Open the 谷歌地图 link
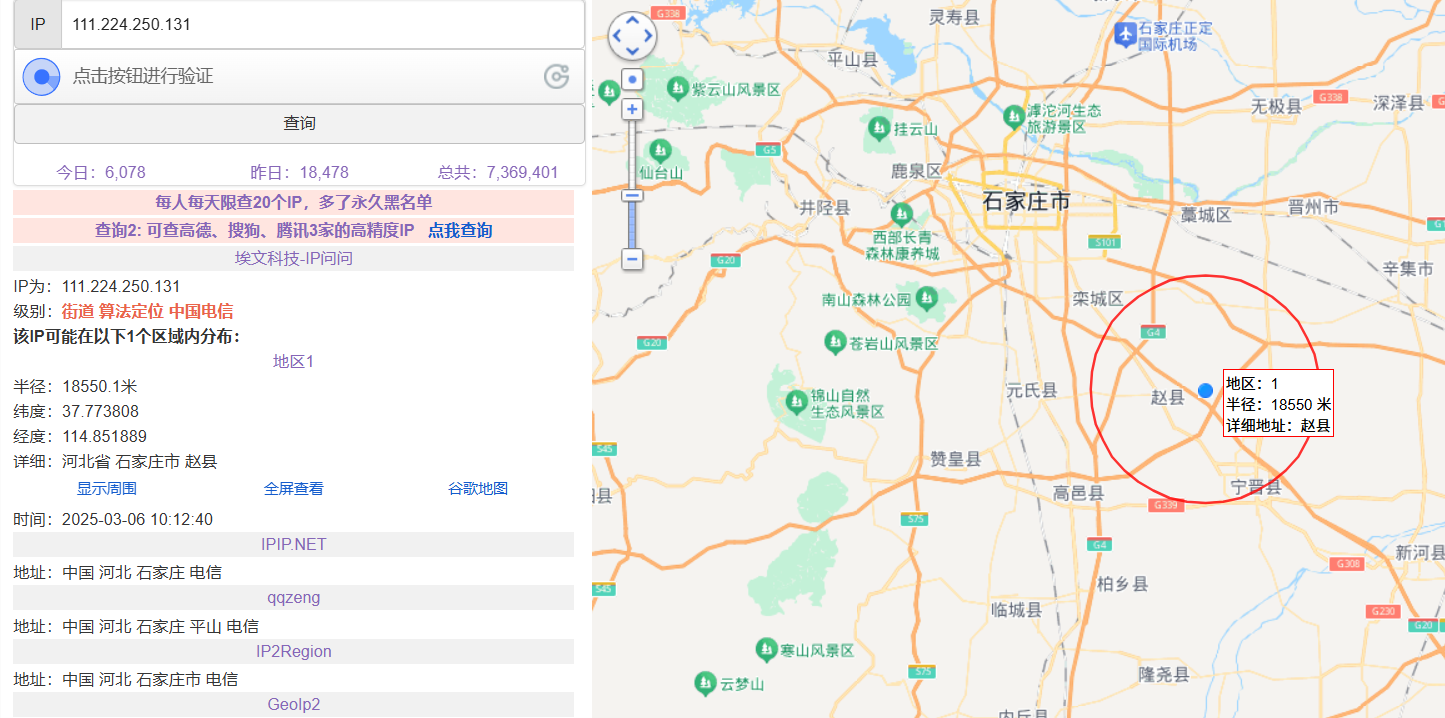The height and width of the screenshot is (718, 1445). click(481, 487)
